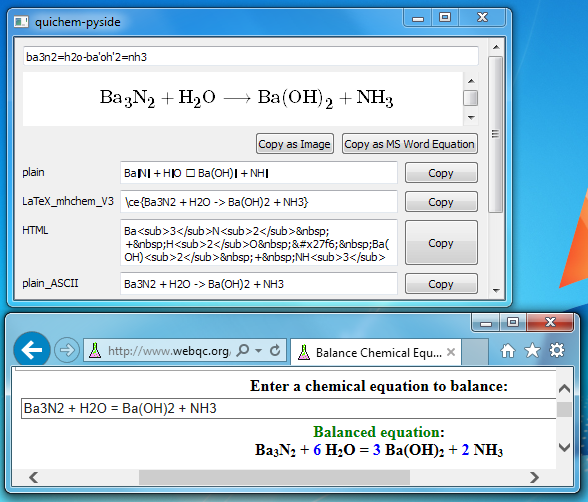Open the blank new tab button

pos(475,352)
